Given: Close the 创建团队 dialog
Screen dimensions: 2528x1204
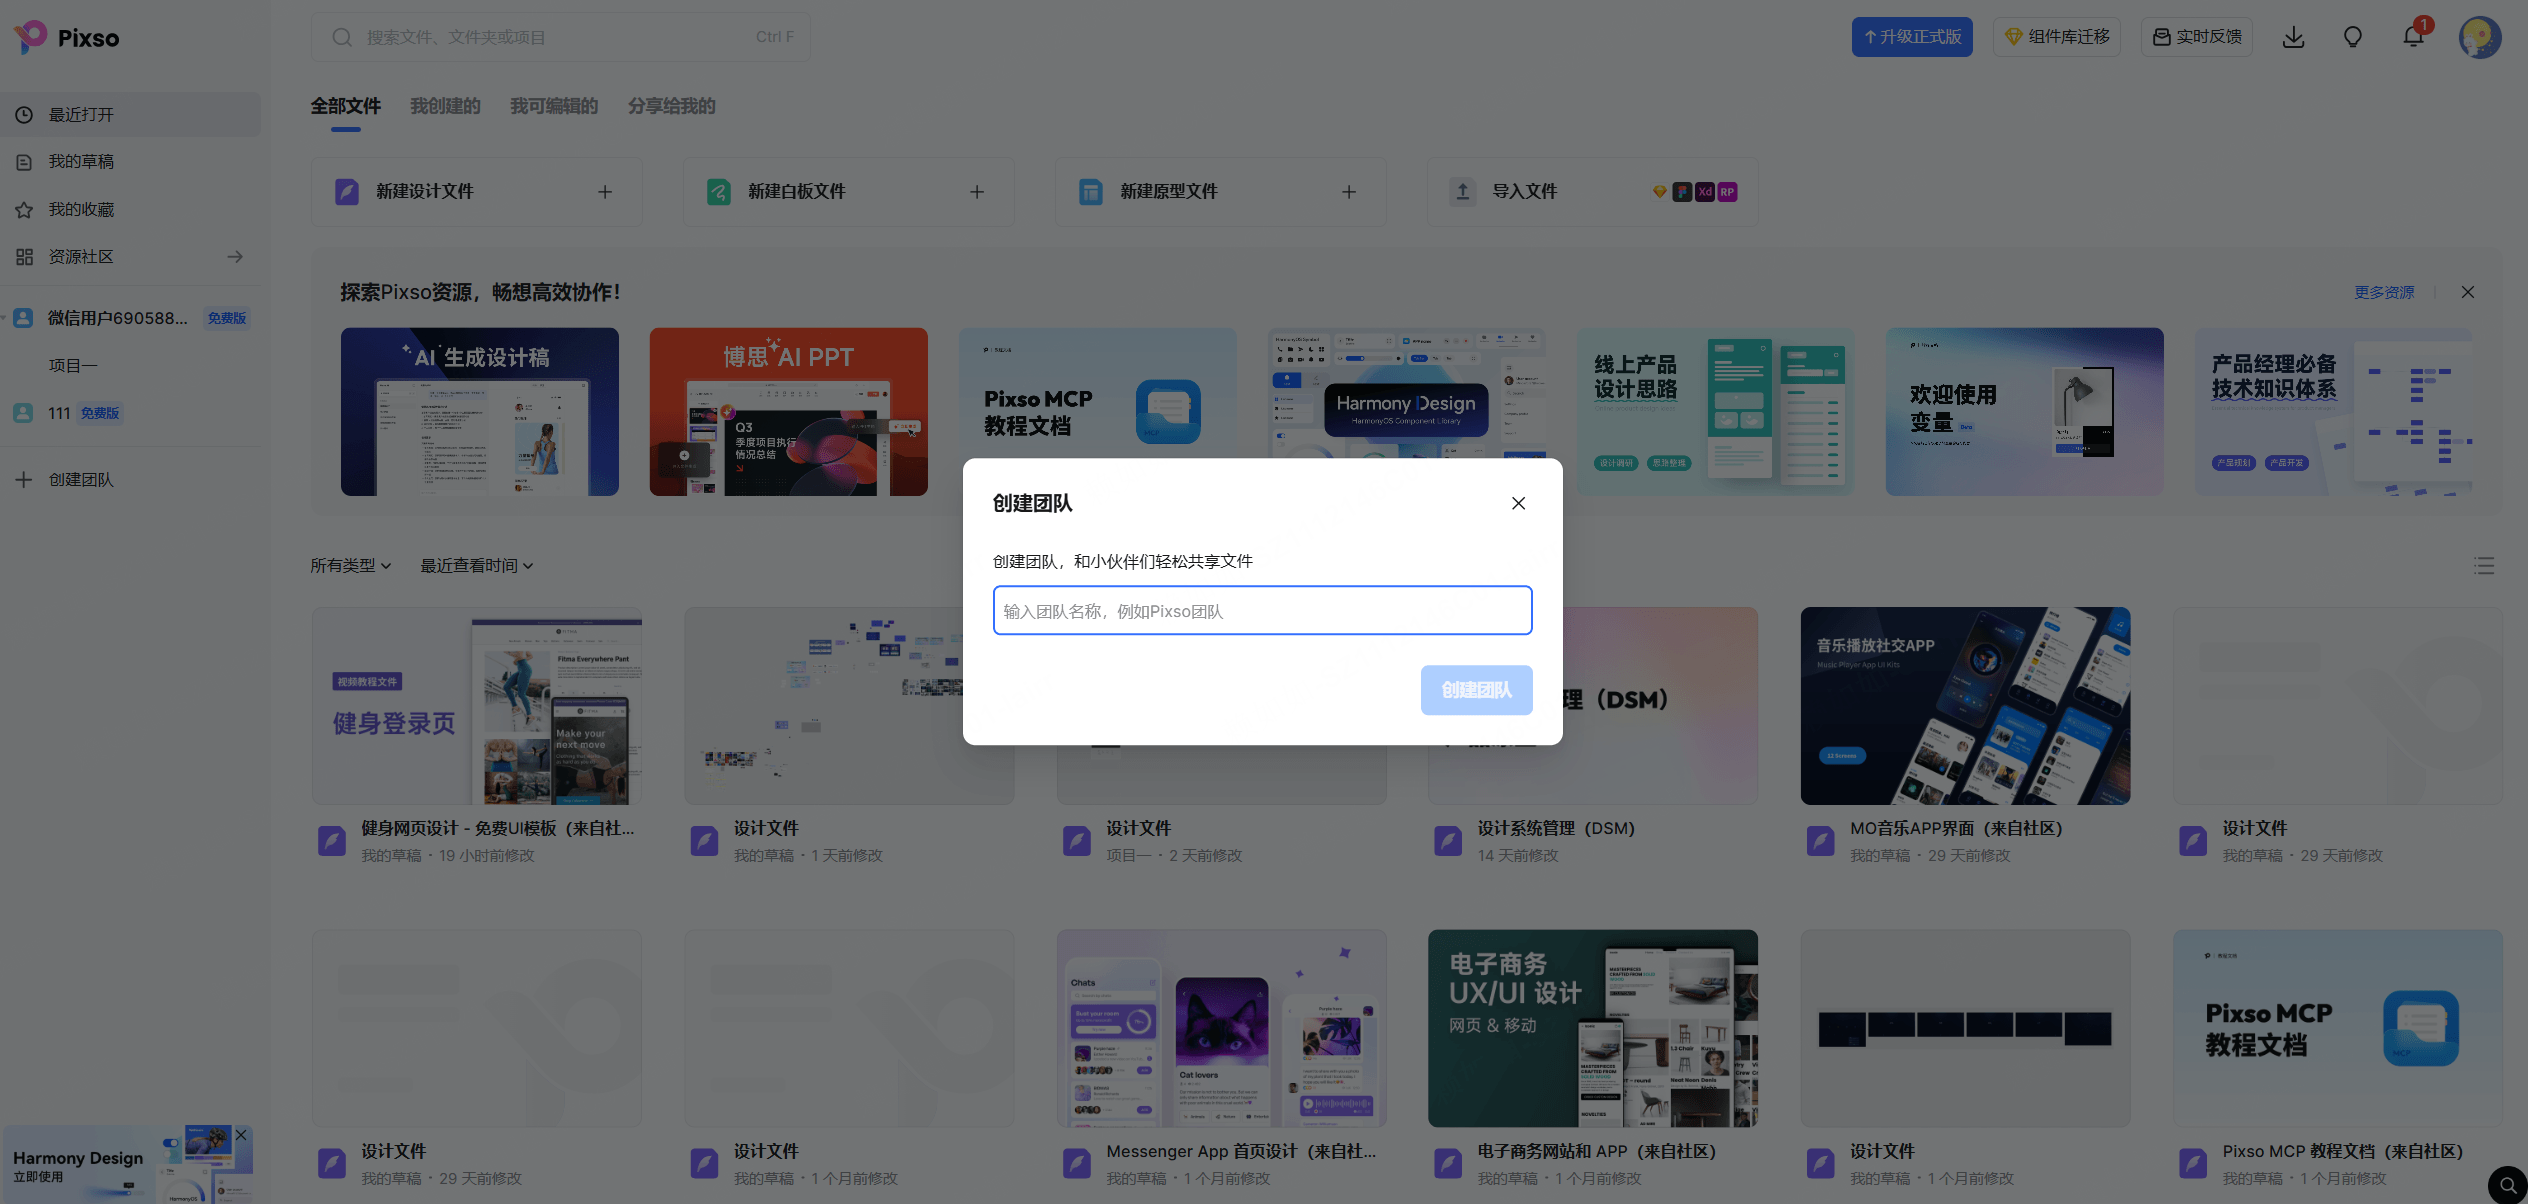Looking at the screenshot, I should tap(1518, 503).
